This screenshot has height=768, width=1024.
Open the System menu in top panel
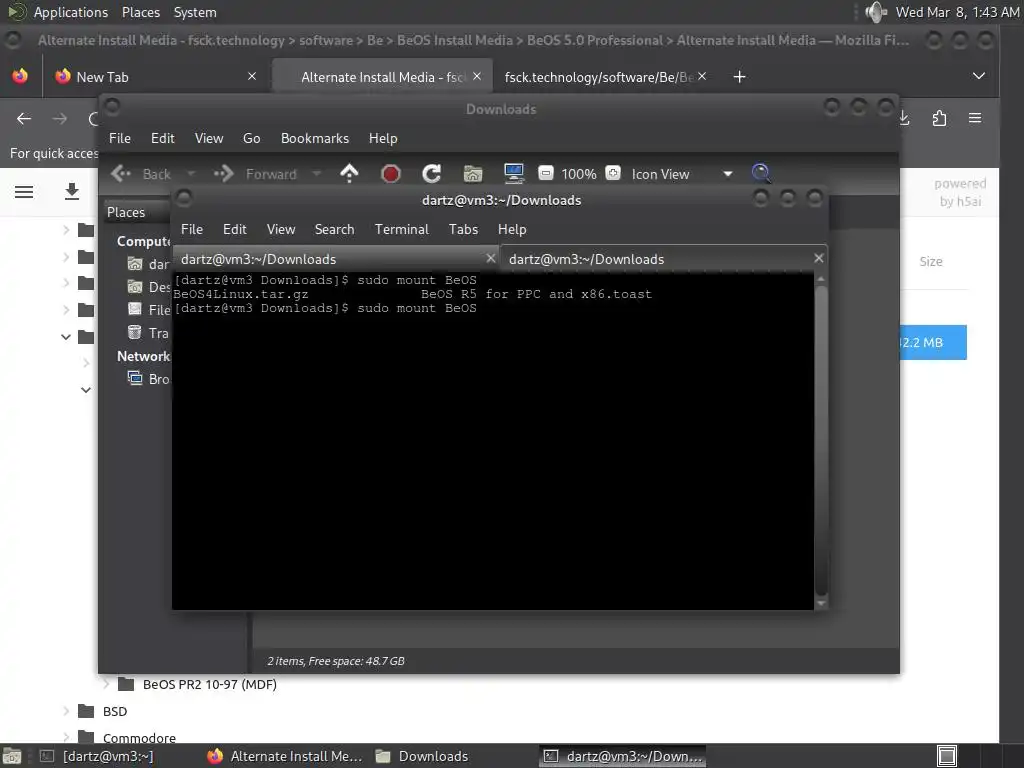[x=195, y=12]
